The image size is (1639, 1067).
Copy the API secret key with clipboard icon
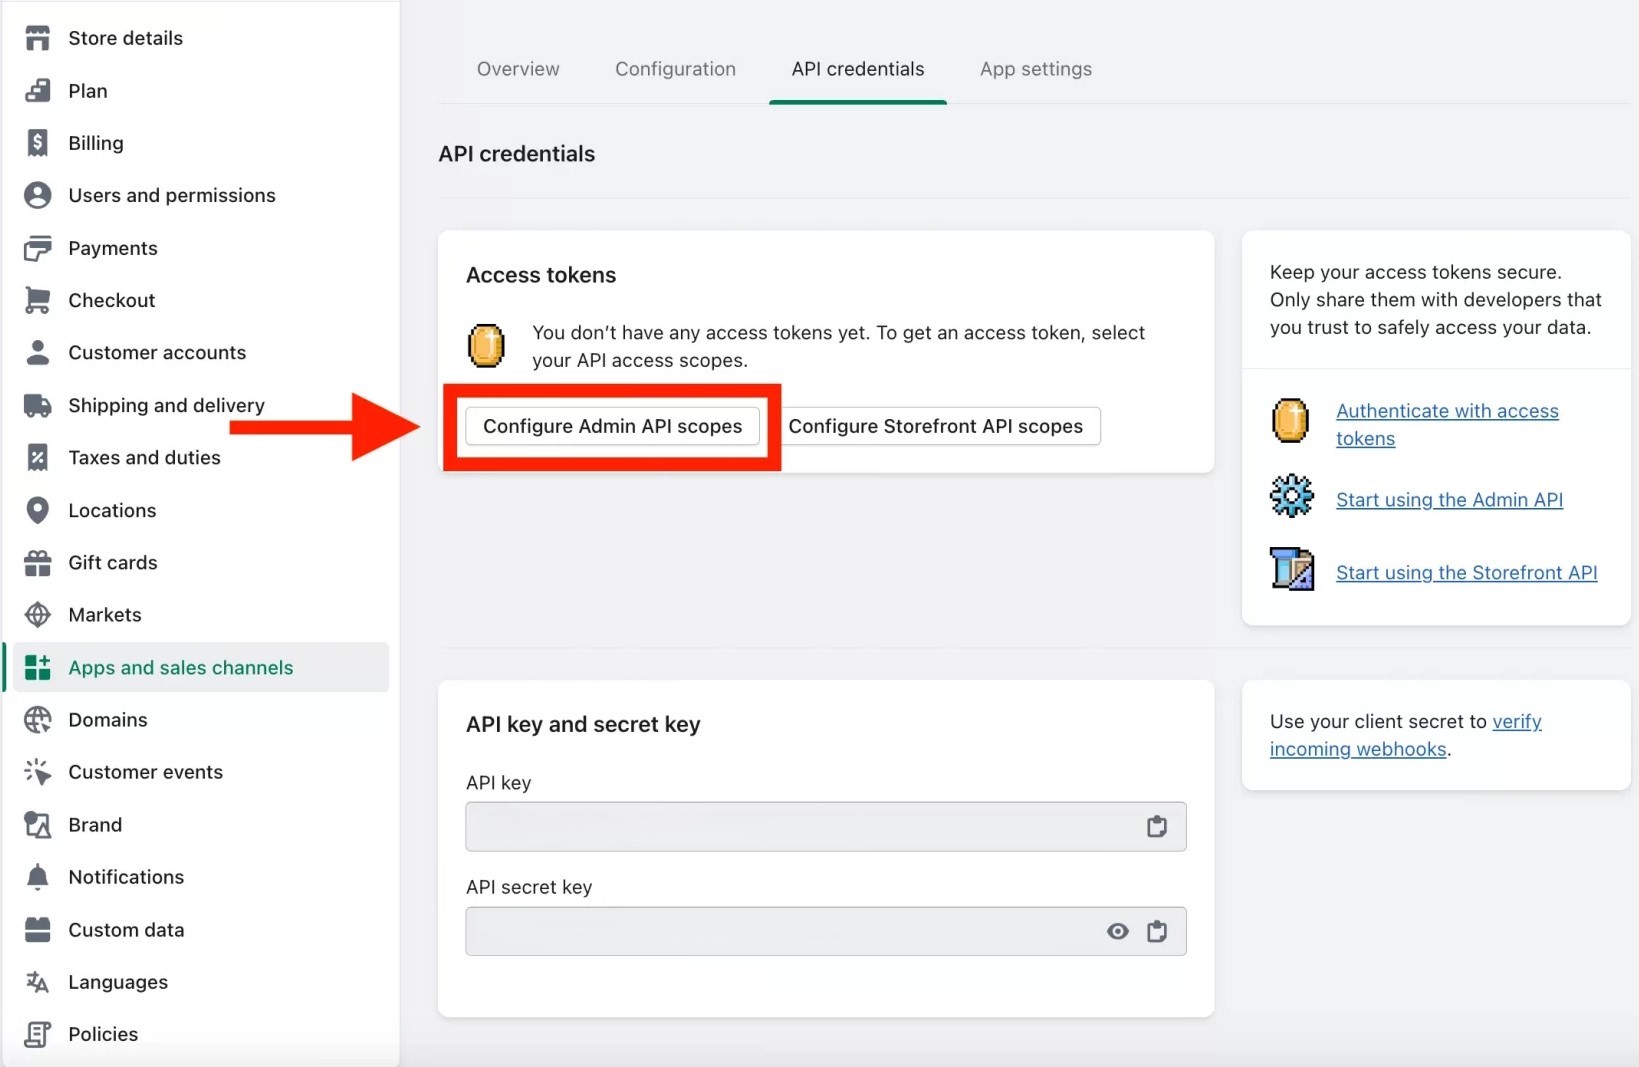(x=1157, y=931)
